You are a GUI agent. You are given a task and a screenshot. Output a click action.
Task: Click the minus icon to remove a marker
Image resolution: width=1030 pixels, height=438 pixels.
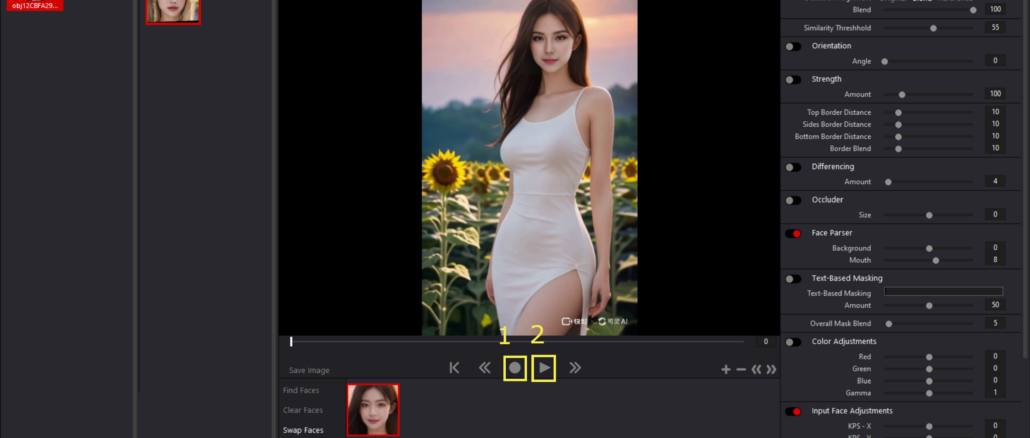[741, 369]
